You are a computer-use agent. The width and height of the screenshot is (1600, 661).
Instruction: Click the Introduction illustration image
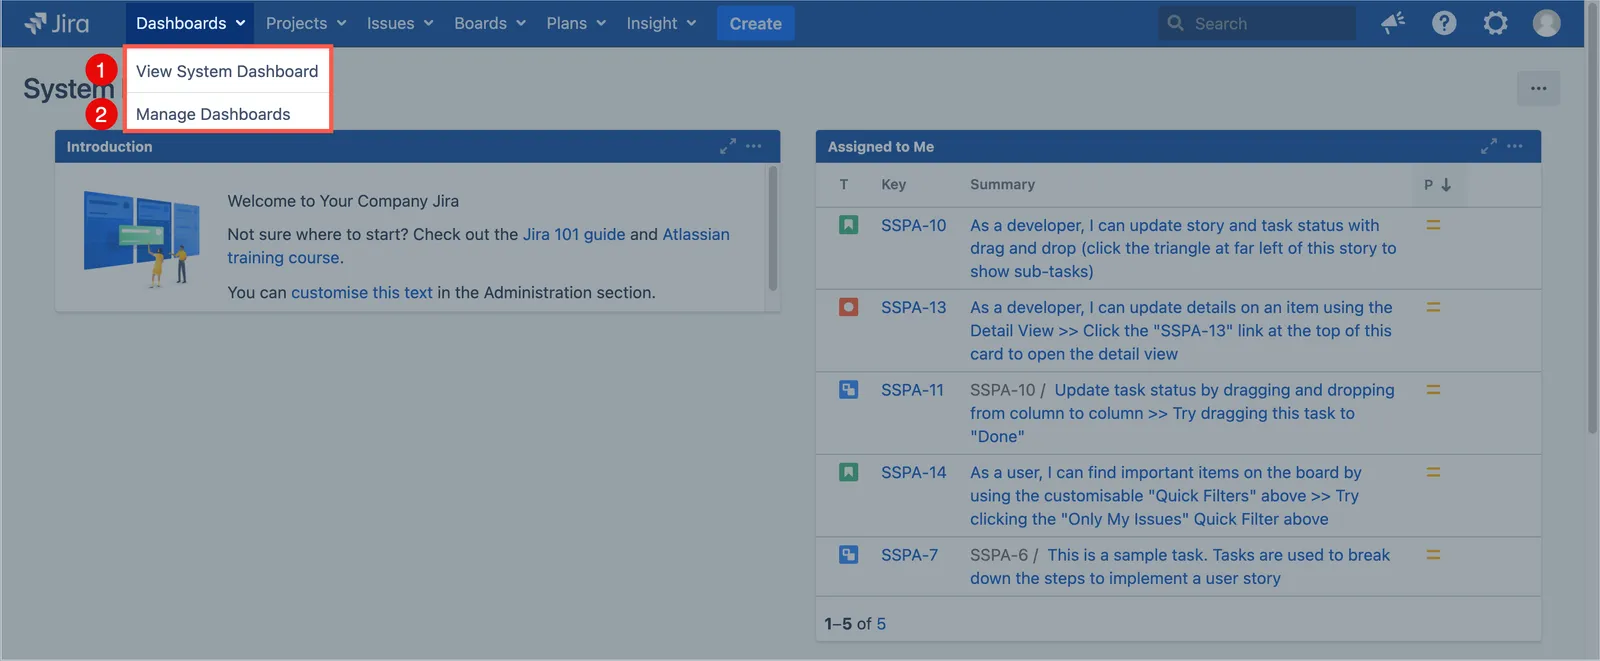pyautogui.click(x=141, y=238)
